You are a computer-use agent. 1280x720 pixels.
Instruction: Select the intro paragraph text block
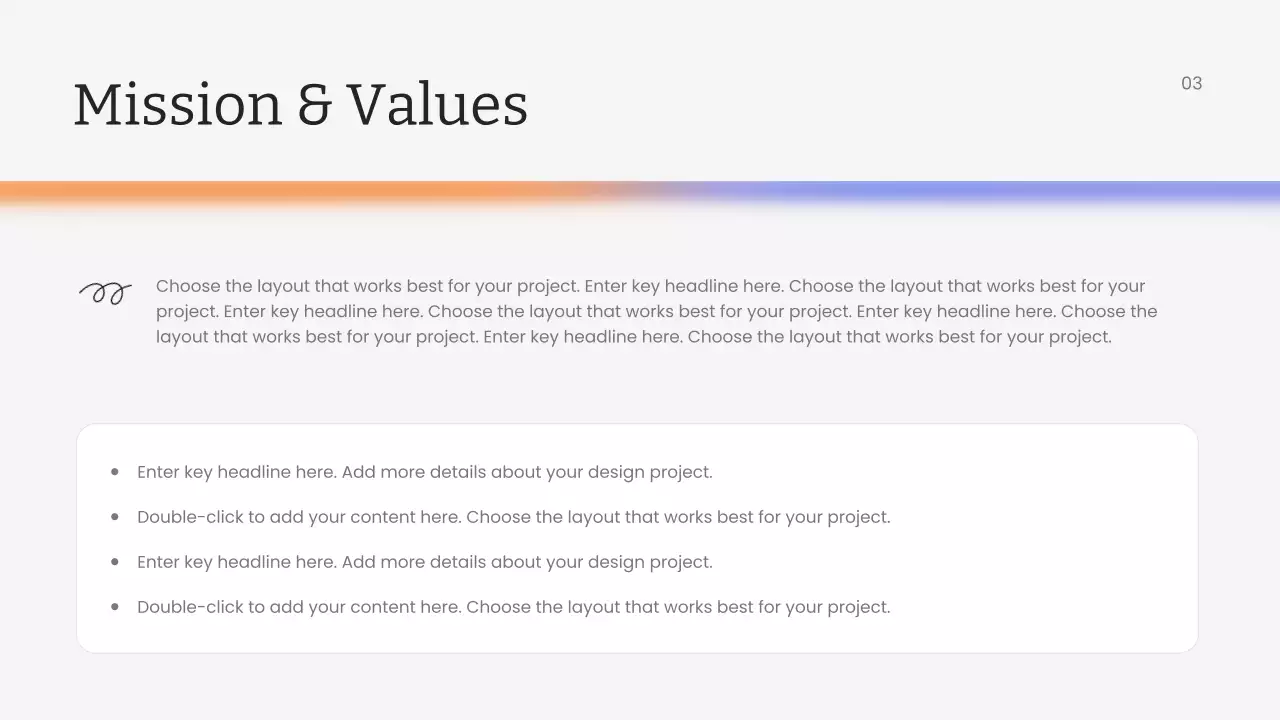tap(656, 311)
